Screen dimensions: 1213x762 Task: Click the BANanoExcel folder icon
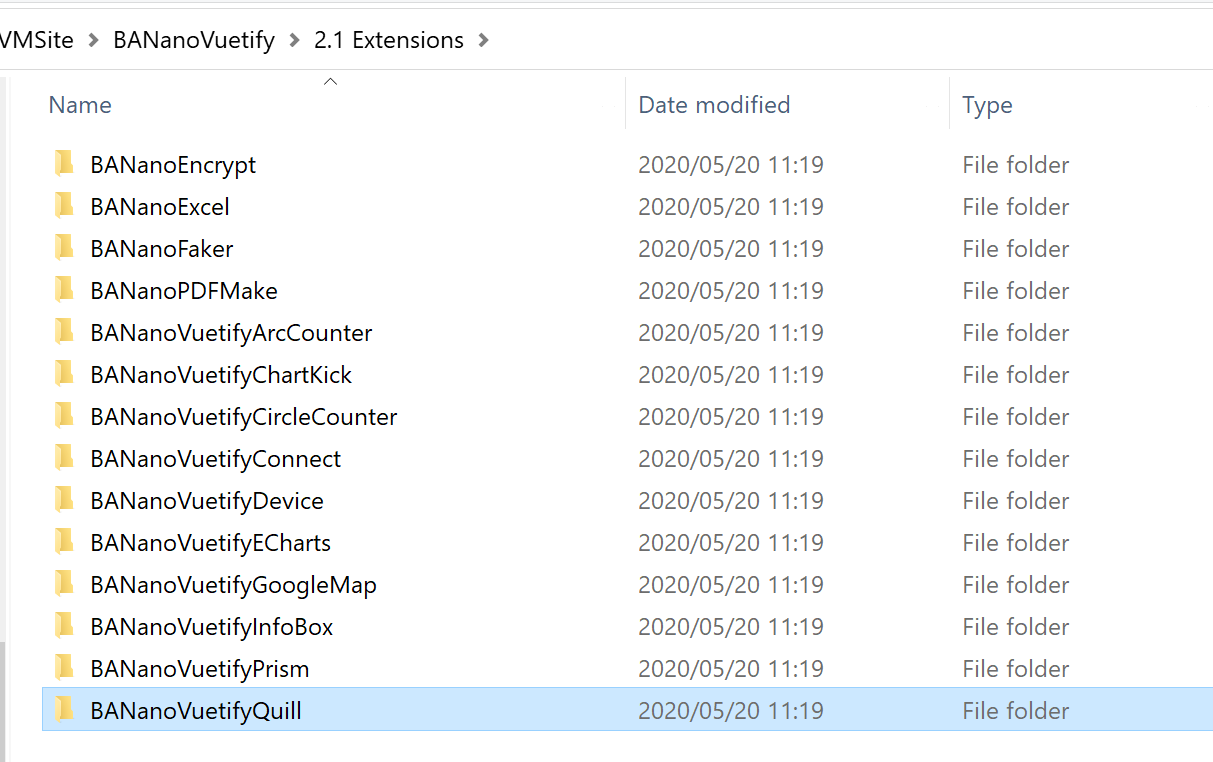click(64, 206)
